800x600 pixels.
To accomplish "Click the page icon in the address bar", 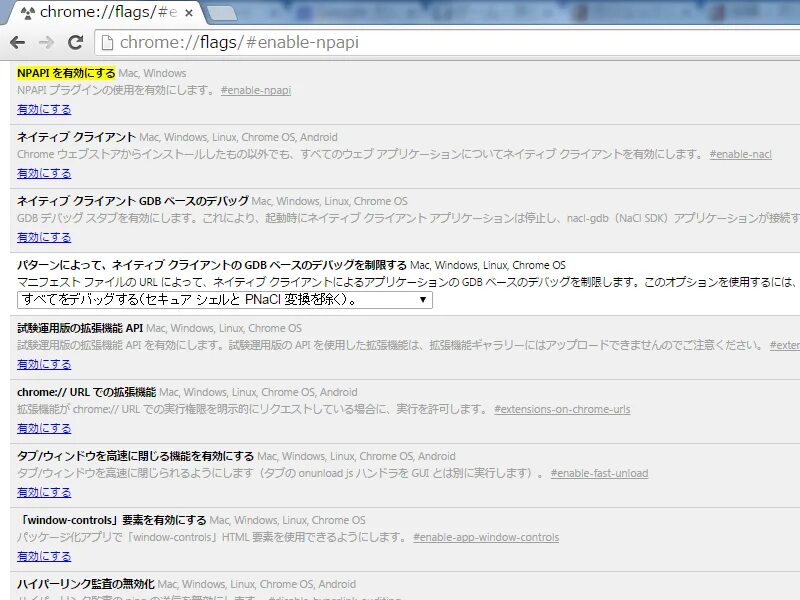I will click(x=107, y=42).
